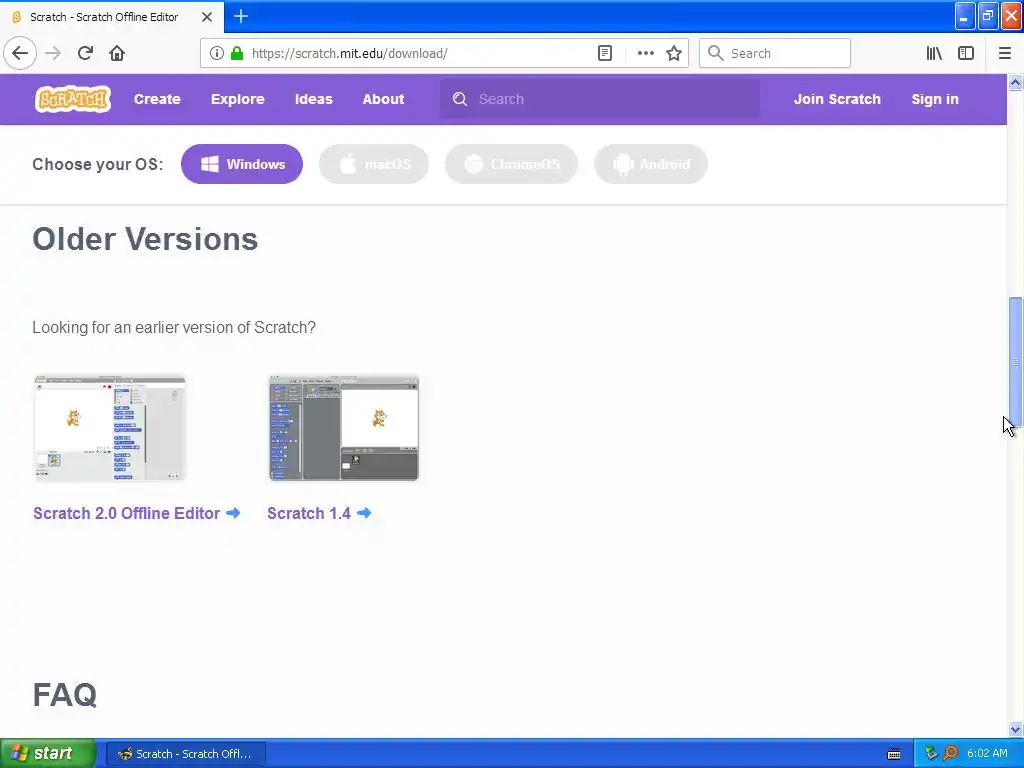The height and width of the screenshot is (768, 1024).
Task: Click the scrollbar down arrow
Action: point(1015,729)
